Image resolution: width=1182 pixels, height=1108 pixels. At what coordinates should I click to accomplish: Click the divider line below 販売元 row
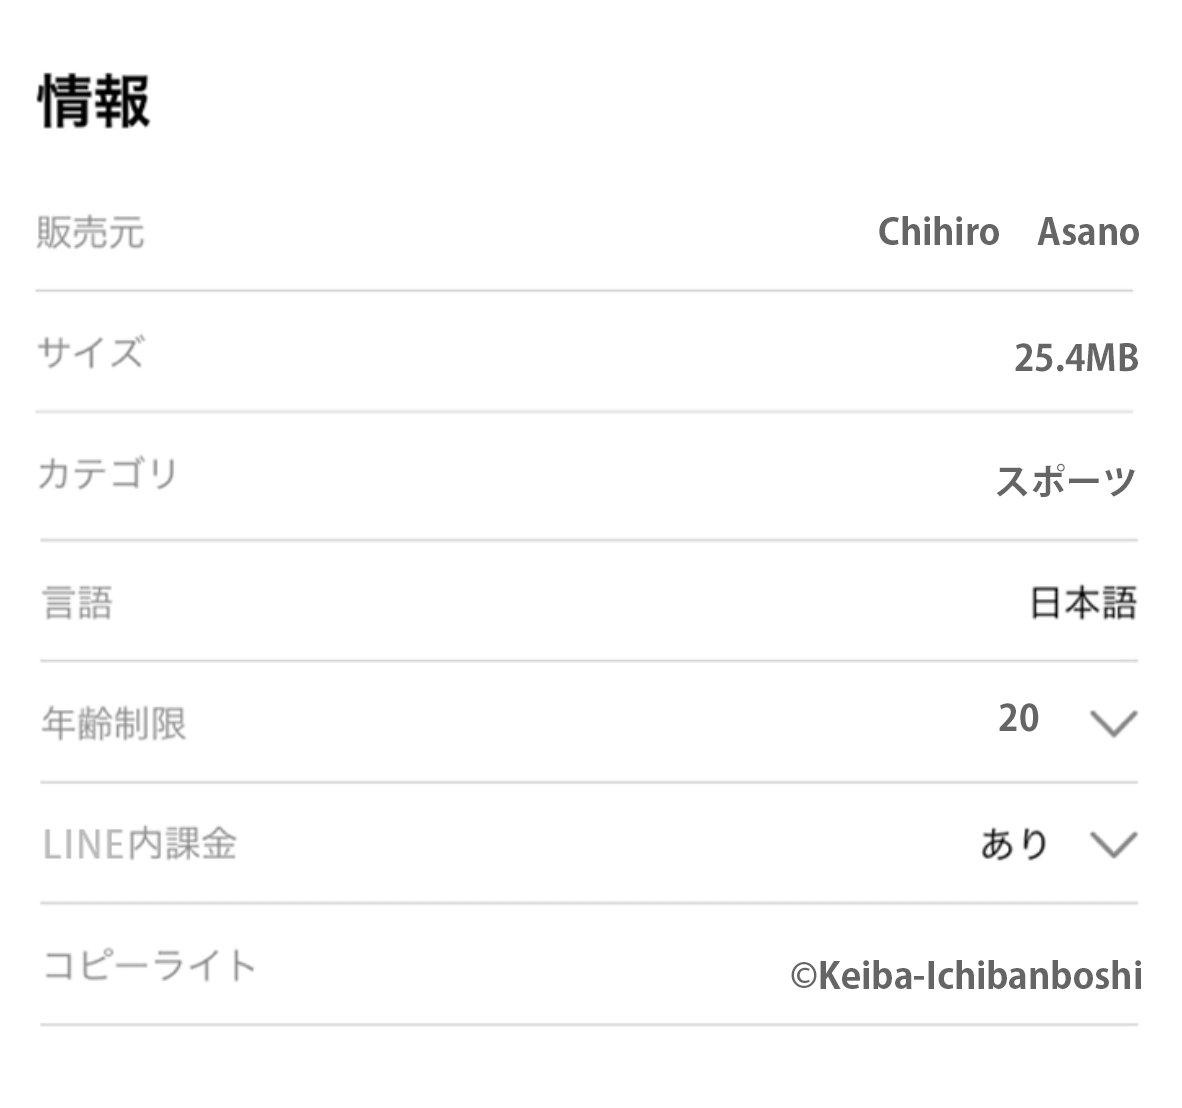point(585,291)
